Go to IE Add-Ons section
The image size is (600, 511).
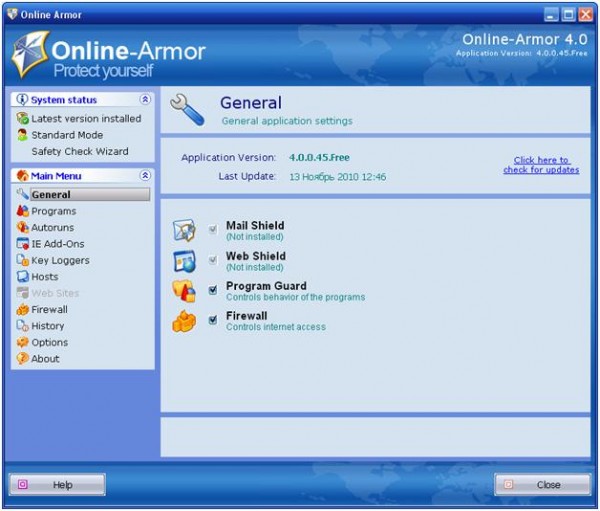58,244
